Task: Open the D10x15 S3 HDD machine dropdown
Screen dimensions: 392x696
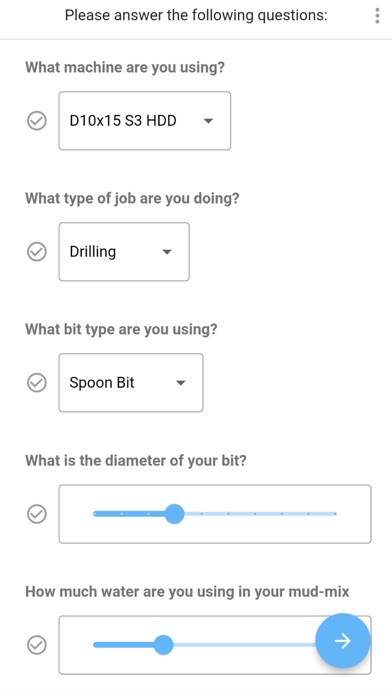Action: (145, 121)
